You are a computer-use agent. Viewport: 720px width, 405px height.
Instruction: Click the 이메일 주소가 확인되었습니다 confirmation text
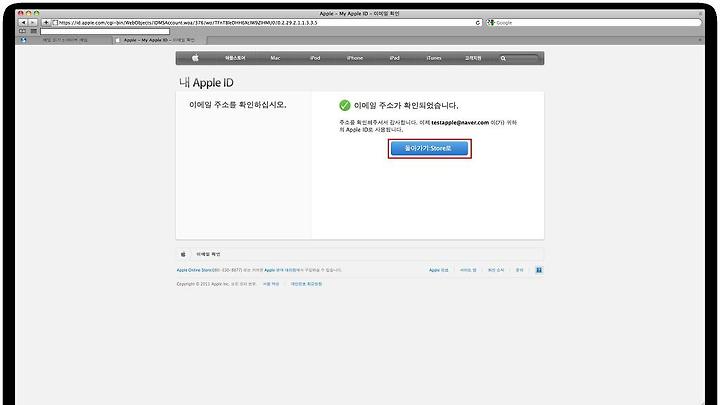(x=406, y=106)
